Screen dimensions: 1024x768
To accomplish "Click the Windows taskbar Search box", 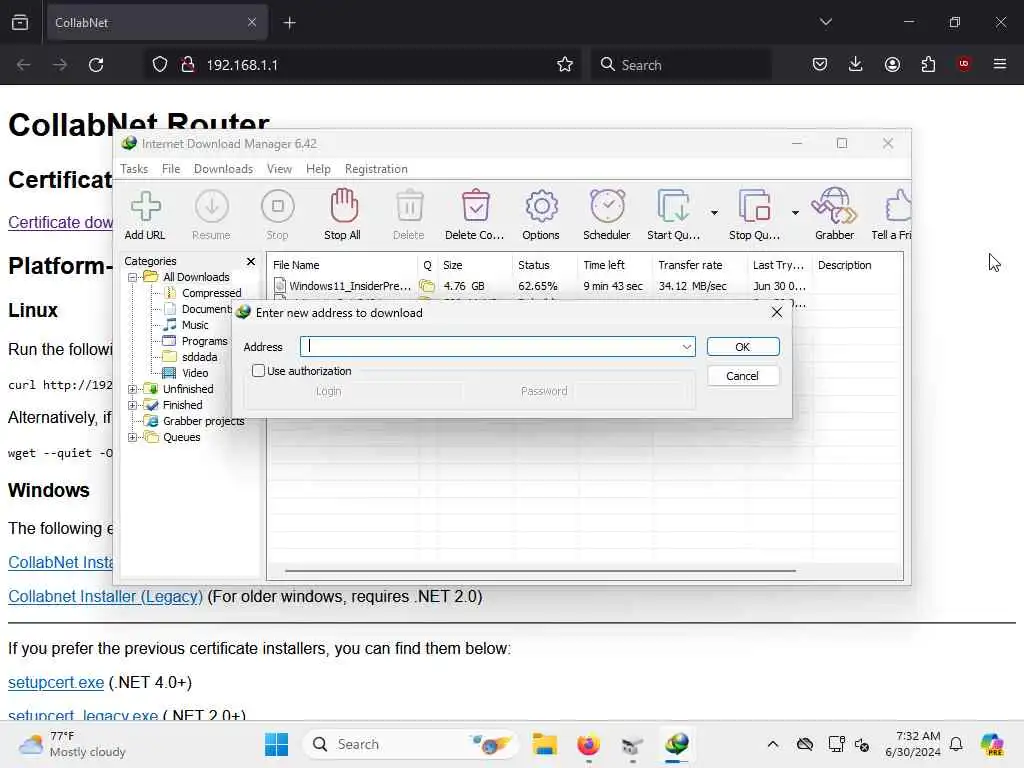I will (411, 744).
